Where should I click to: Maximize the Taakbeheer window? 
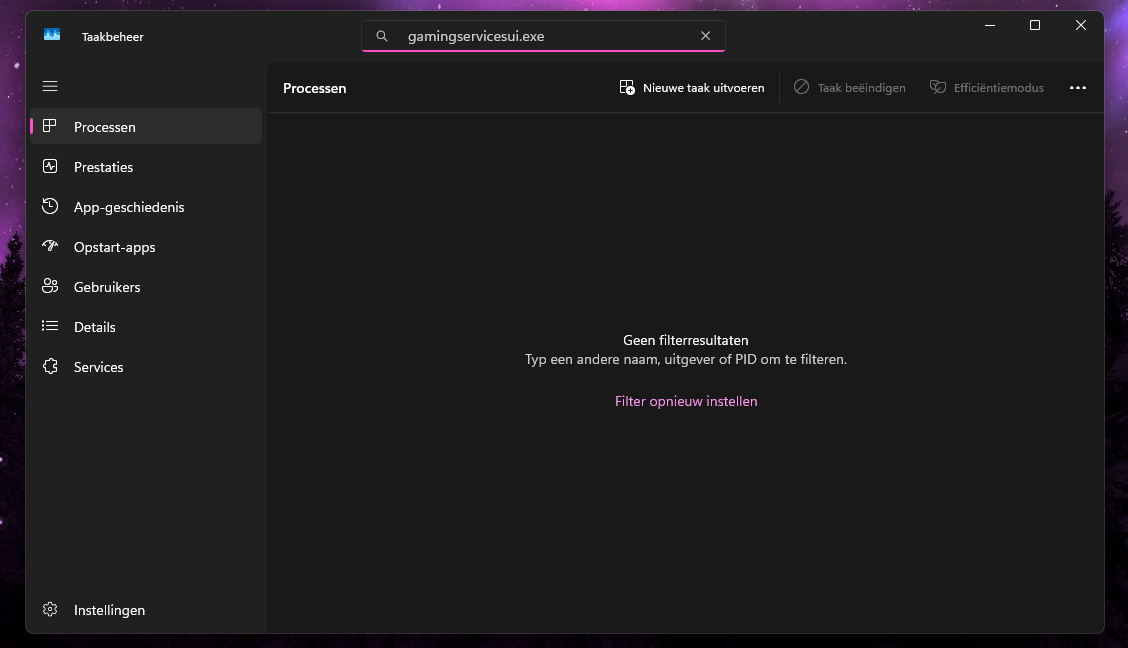tap(1035, 25)
